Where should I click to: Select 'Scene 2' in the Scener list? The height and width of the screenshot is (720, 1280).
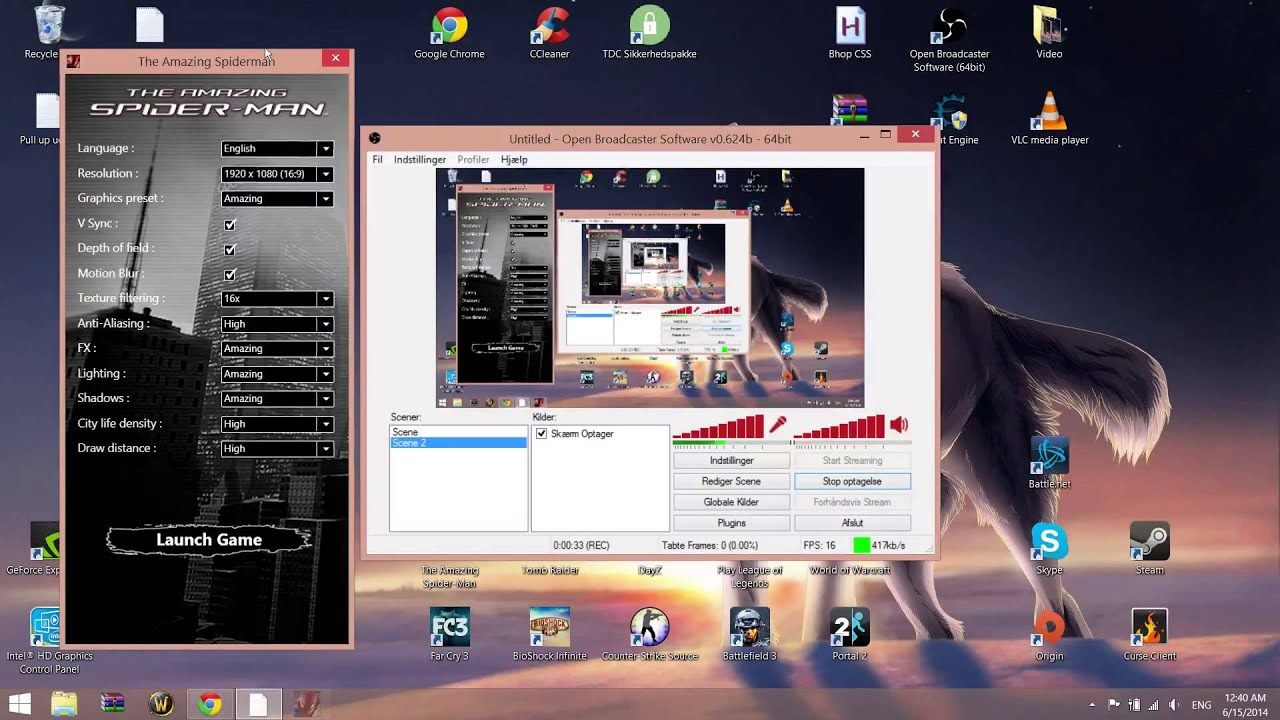[458, 443]
